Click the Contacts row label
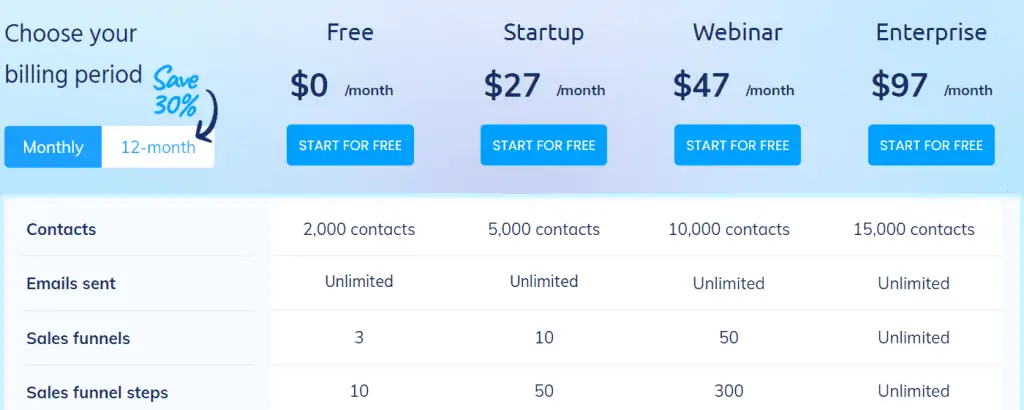The image size is (1024, 410). 61,229
